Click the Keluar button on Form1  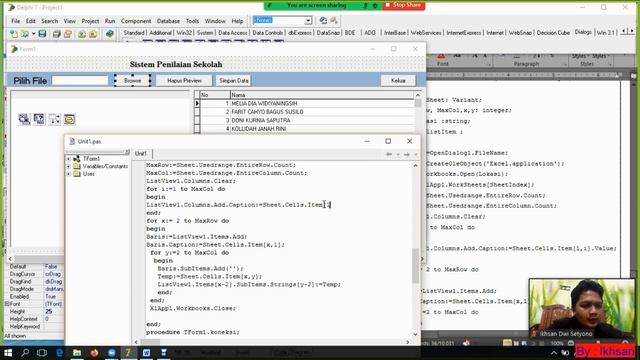coord(398,80)
